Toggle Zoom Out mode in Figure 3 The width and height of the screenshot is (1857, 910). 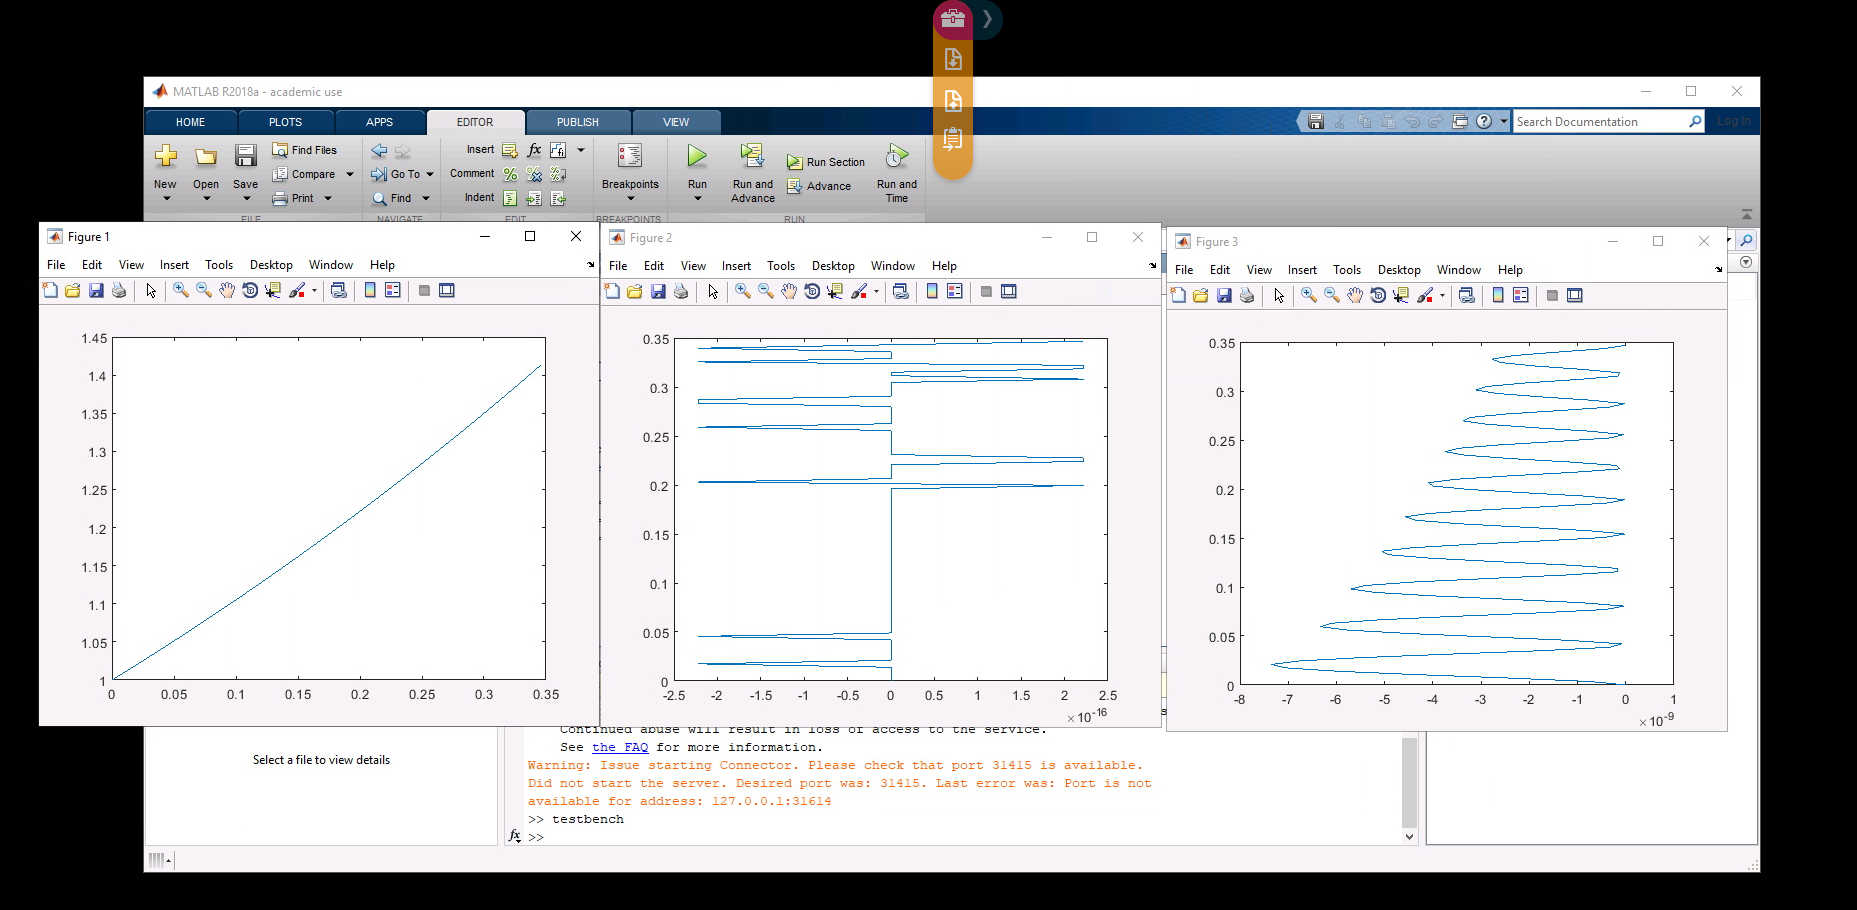pos(1331,295)
